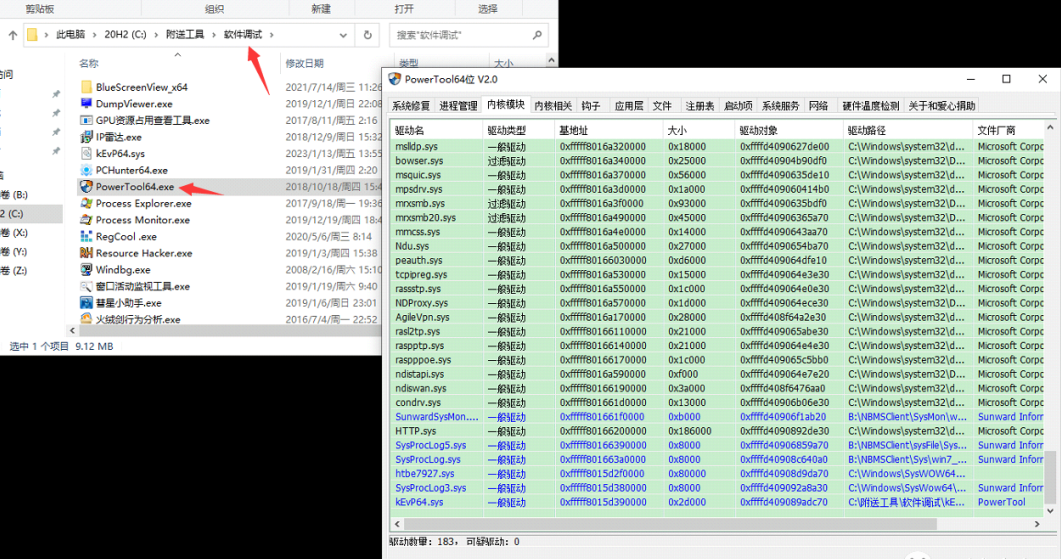This screenshot has height=559, width=1061.
Task: Expand the address bar history dropdown
Action: (345, 34)
